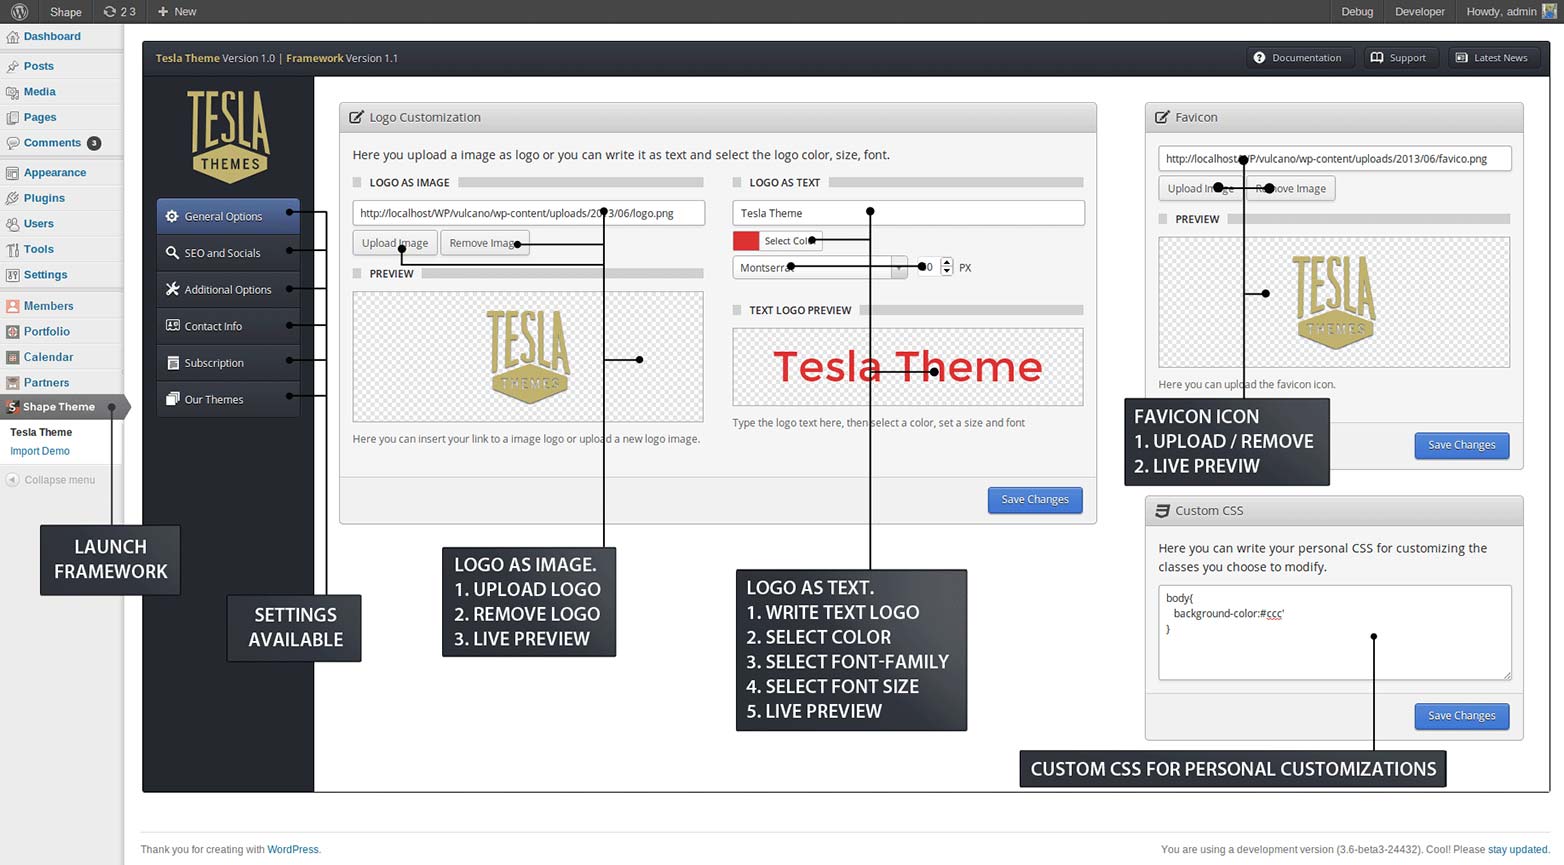Click the Comments bubble icon

(x=12, y=143)
